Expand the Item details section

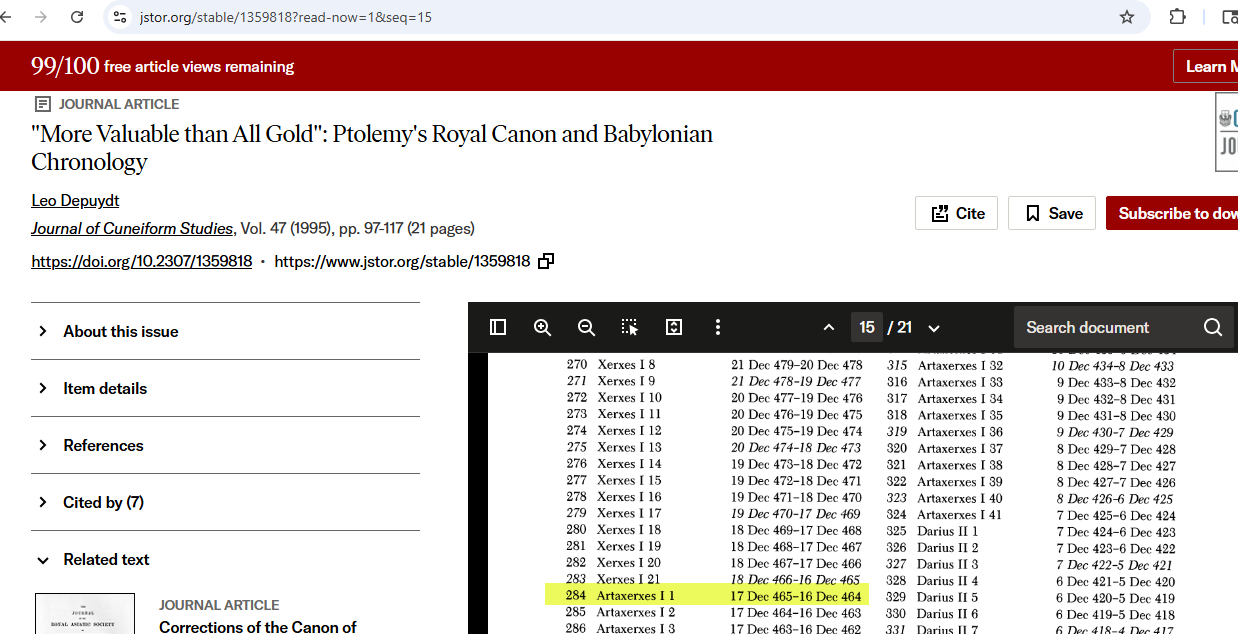coord(225,388)
